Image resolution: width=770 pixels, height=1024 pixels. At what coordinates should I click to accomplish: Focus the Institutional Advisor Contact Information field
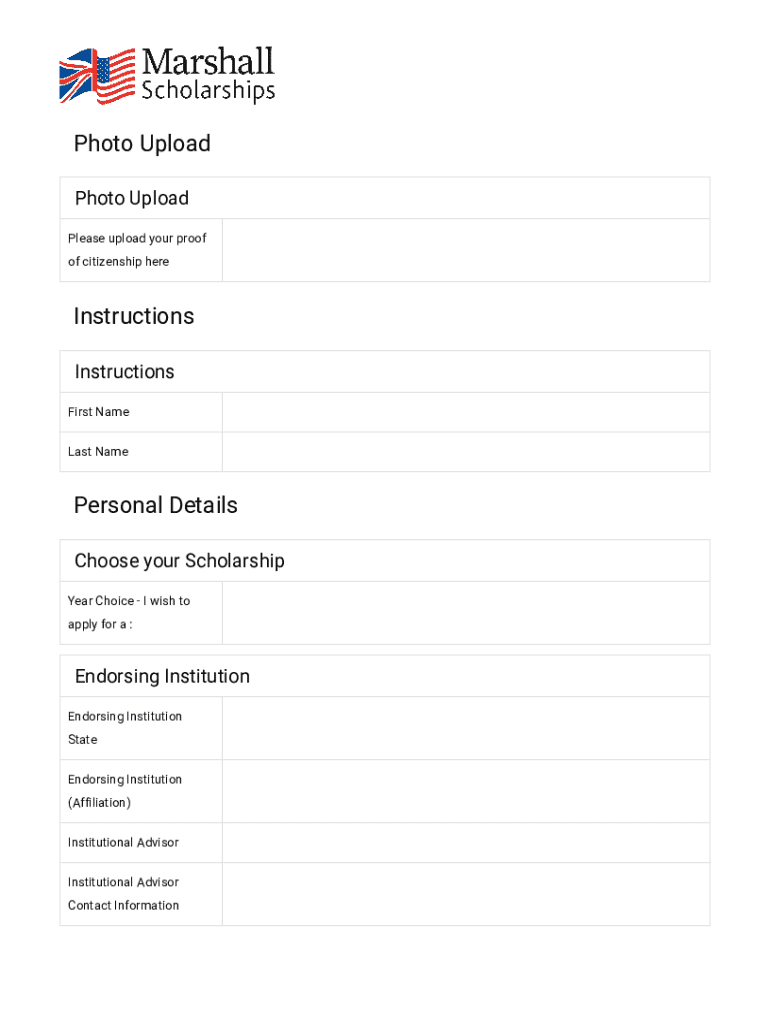(x=465, y=894)
